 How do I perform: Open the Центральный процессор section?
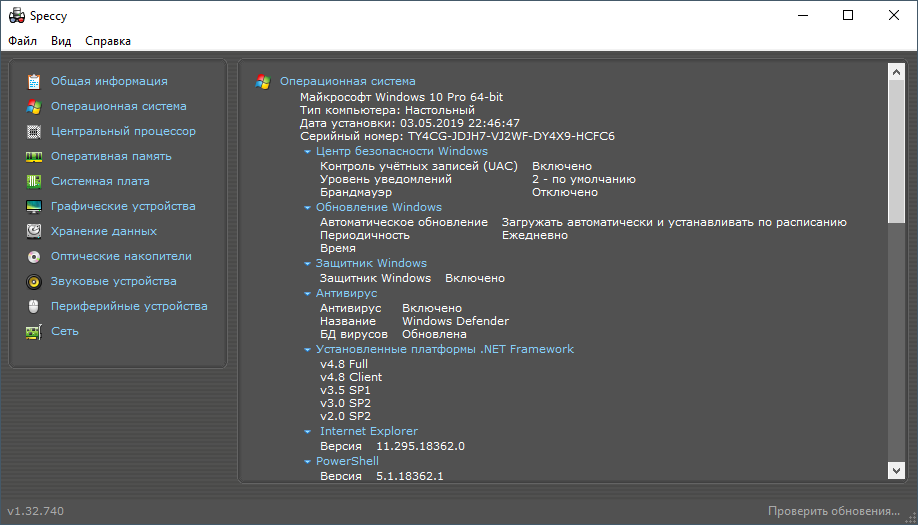click(x=123, y=131)
